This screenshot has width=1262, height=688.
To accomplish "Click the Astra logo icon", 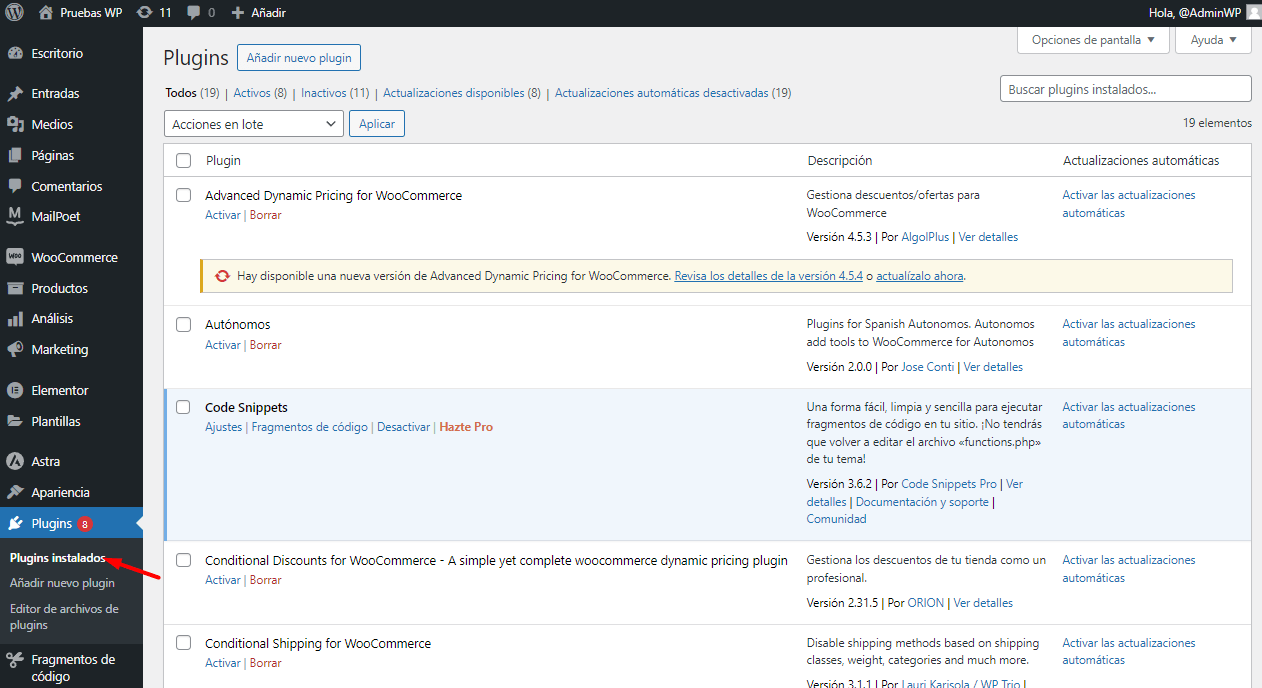I will click(15, 461).
